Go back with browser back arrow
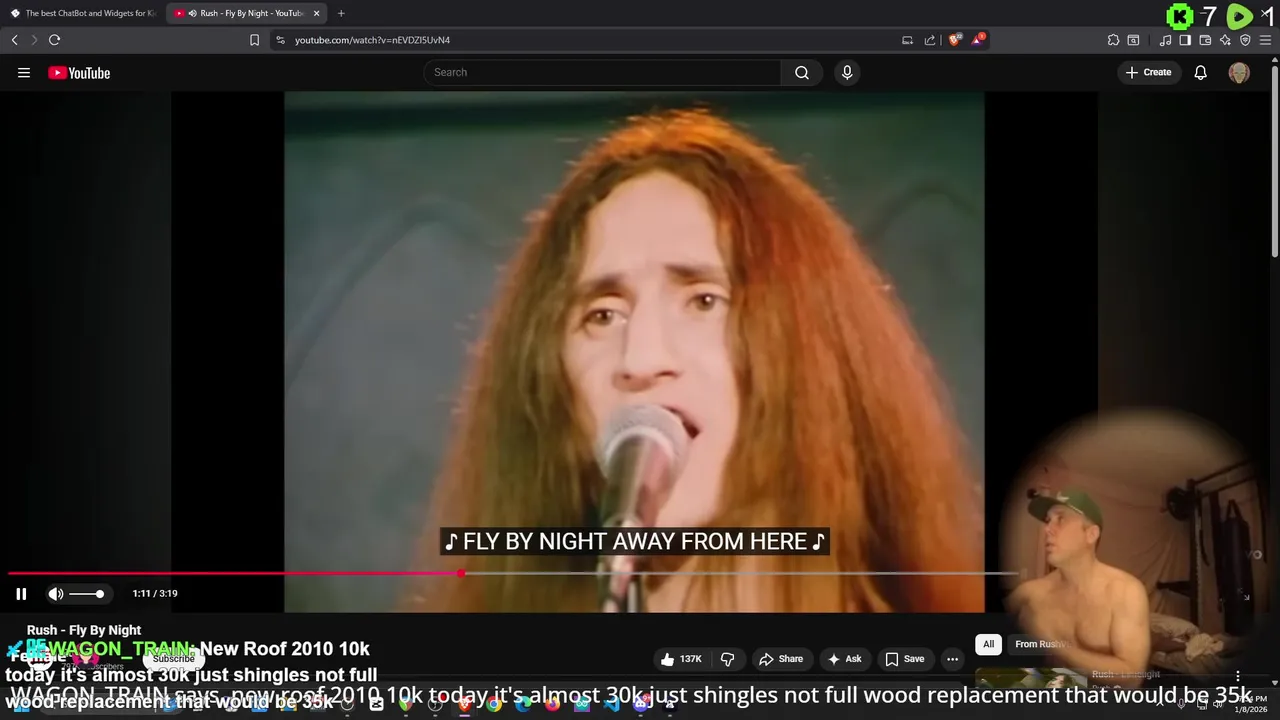This screenshot has height=720, width=1280. [14, 40]
